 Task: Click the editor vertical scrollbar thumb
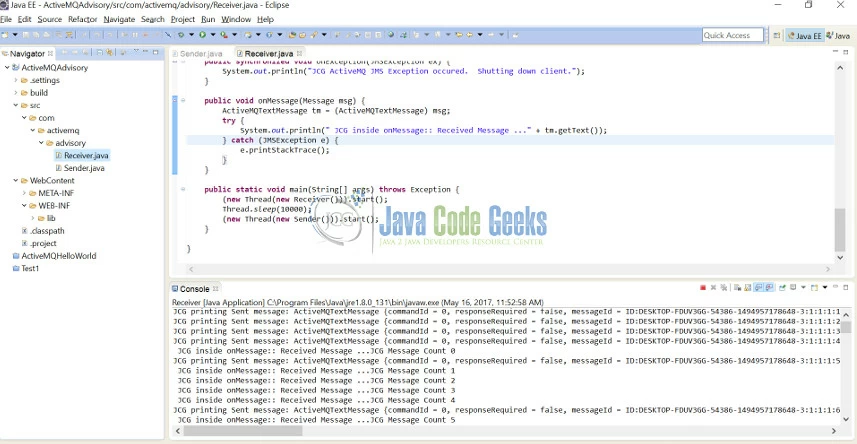point(840,229)
